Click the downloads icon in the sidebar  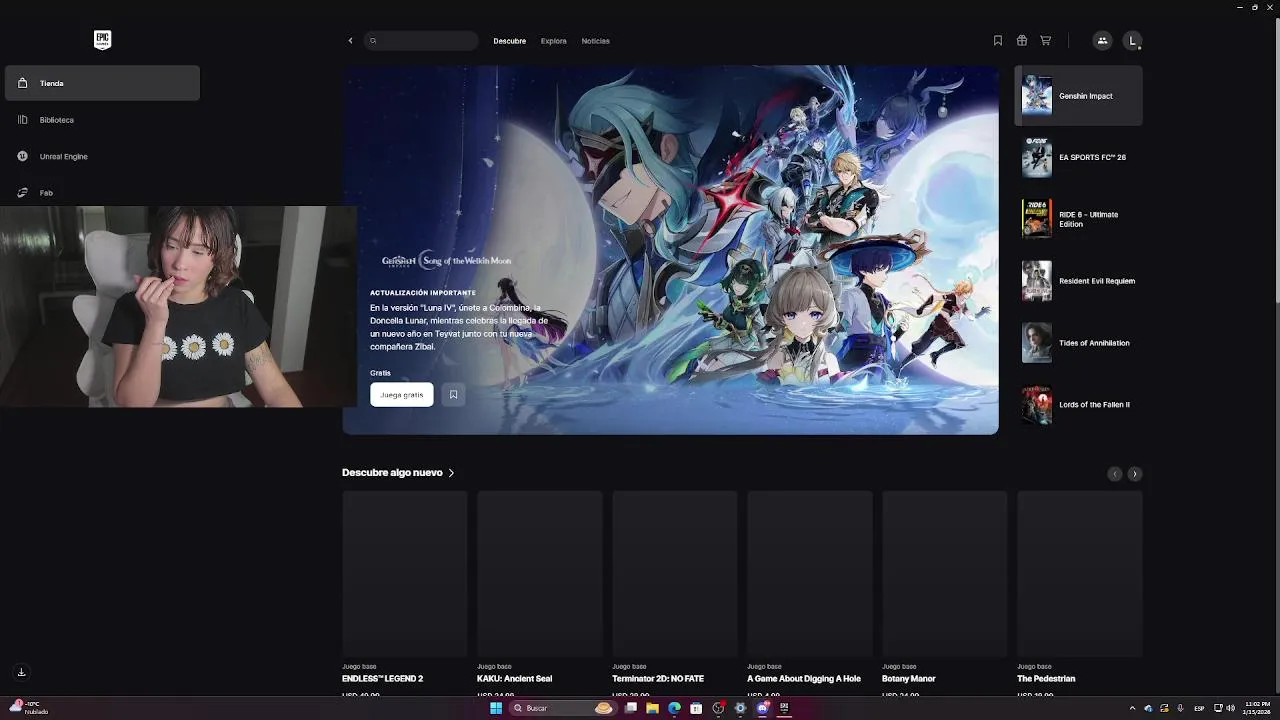tap(21, 672)
